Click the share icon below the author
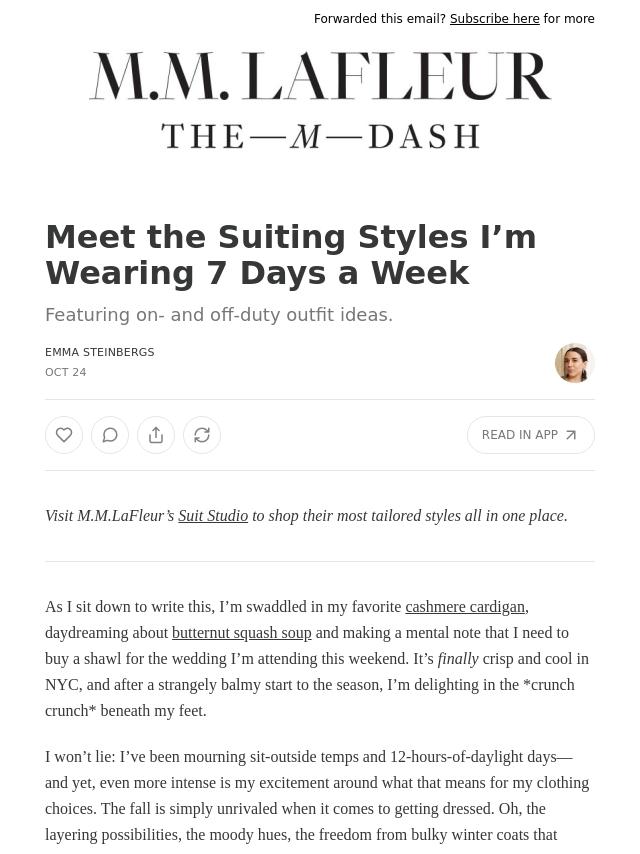The height and width of the screenshot is (854, 640). click(x=156, y=435)
